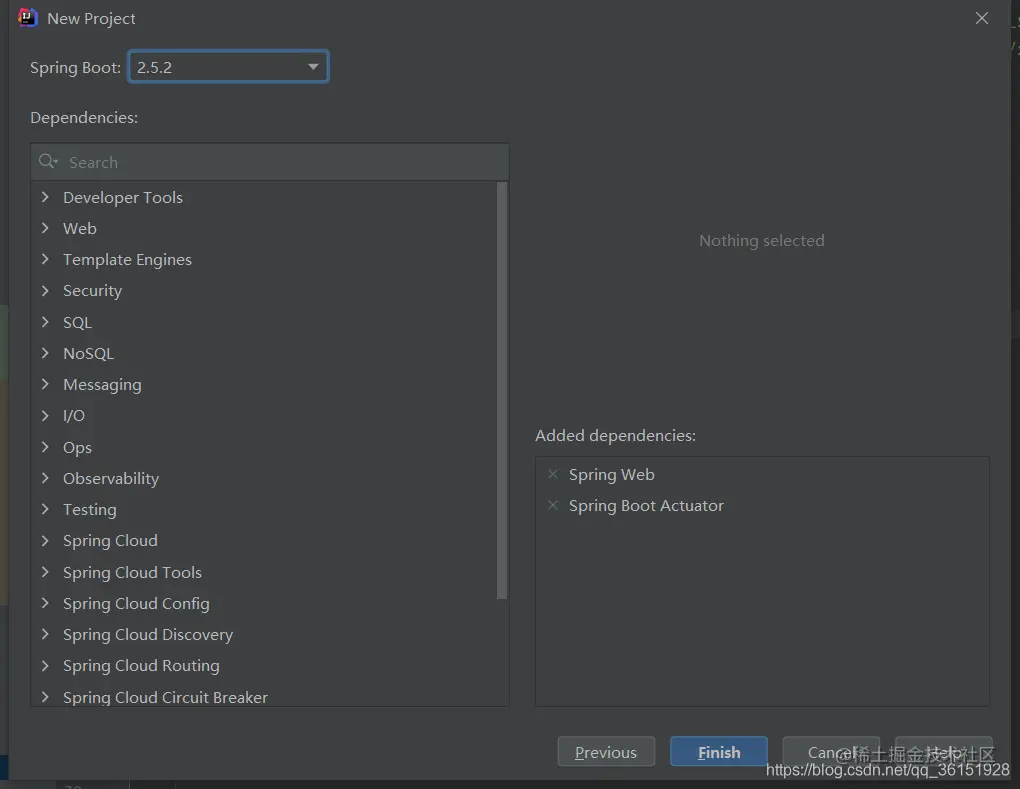Select the Messaging label
Image resolution: width=1020 pixels, height=789 pixels.
click(x=101, y=385)
